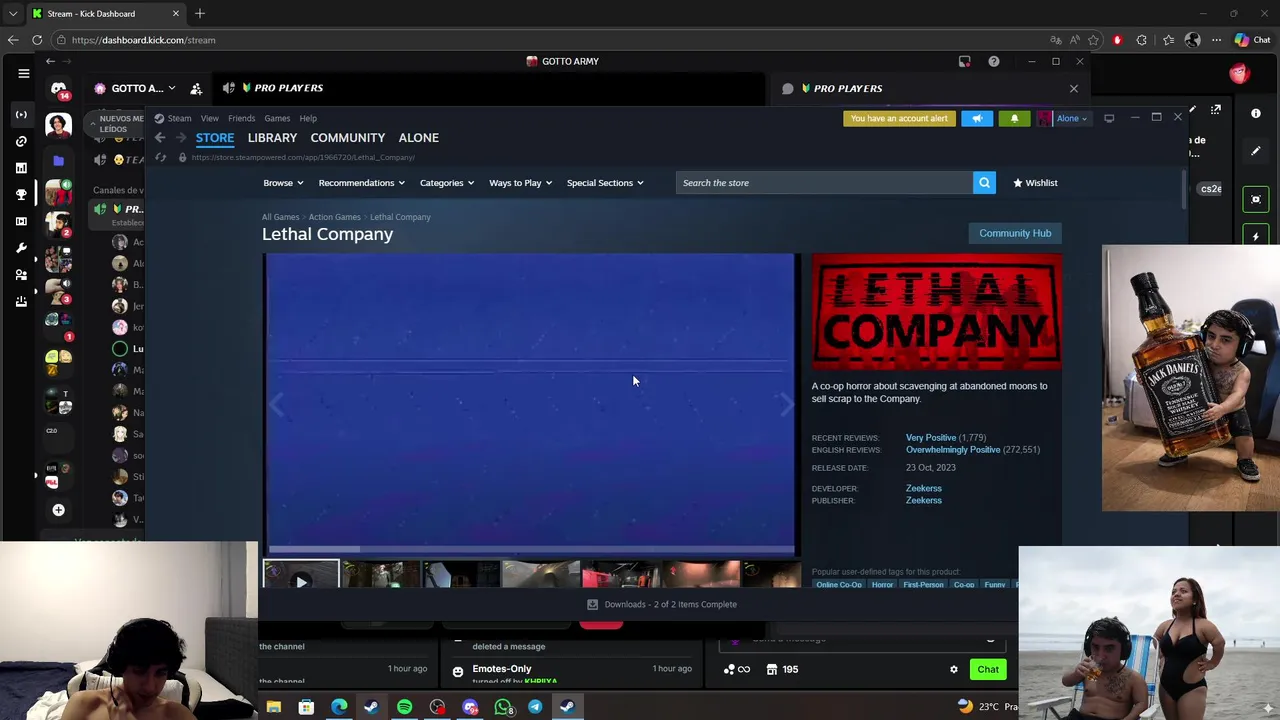Click Overwhelmingly Positive reviews link

tap(953, 450)
